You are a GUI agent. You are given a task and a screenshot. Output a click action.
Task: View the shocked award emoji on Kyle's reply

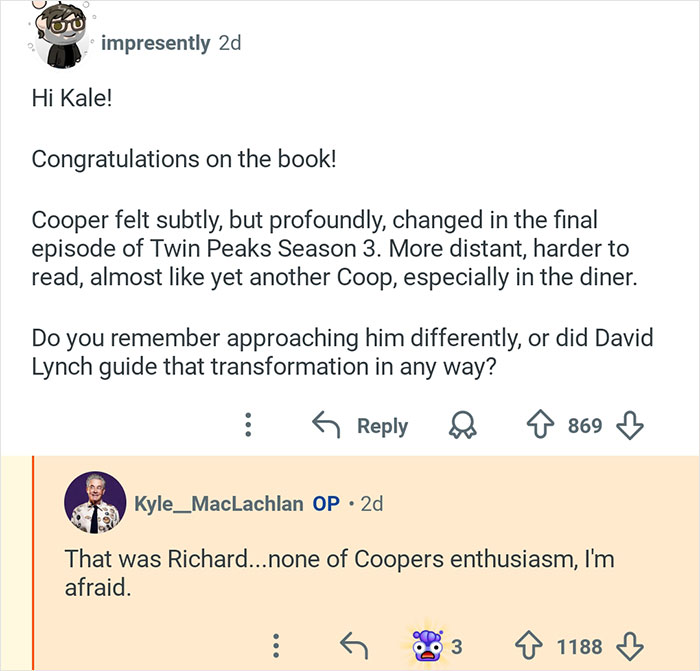point(427,643)
